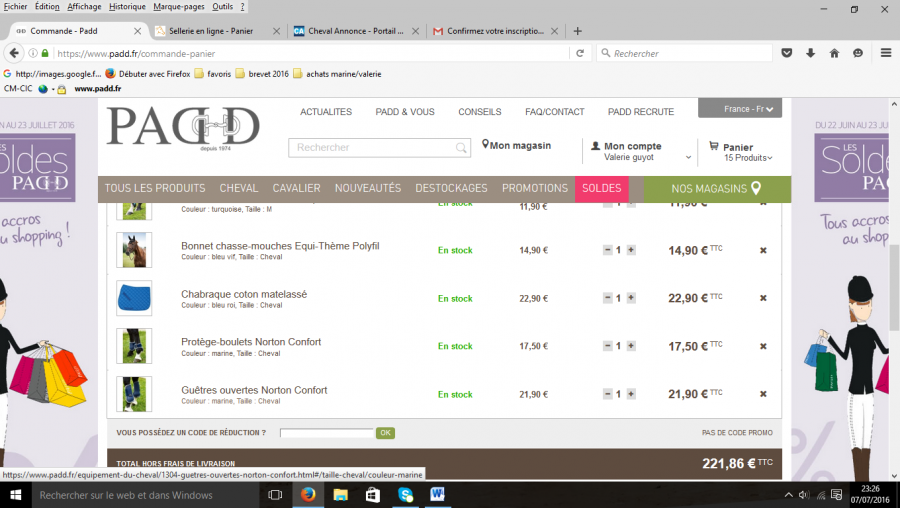900x508 pixels.
Task: Switch to the Cheval Annonce tab
Action: coord(356,31)
